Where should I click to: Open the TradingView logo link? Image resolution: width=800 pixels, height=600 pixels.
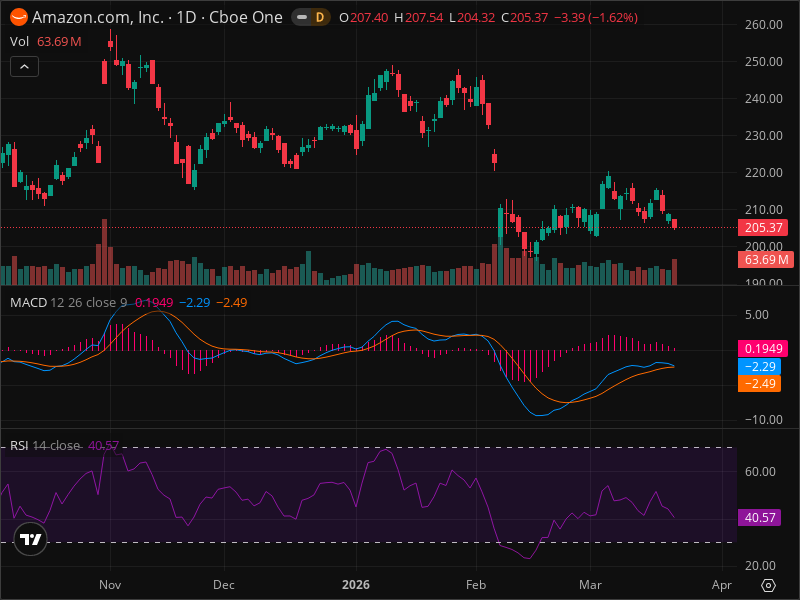pyautogui.click(x=31, y=539)
